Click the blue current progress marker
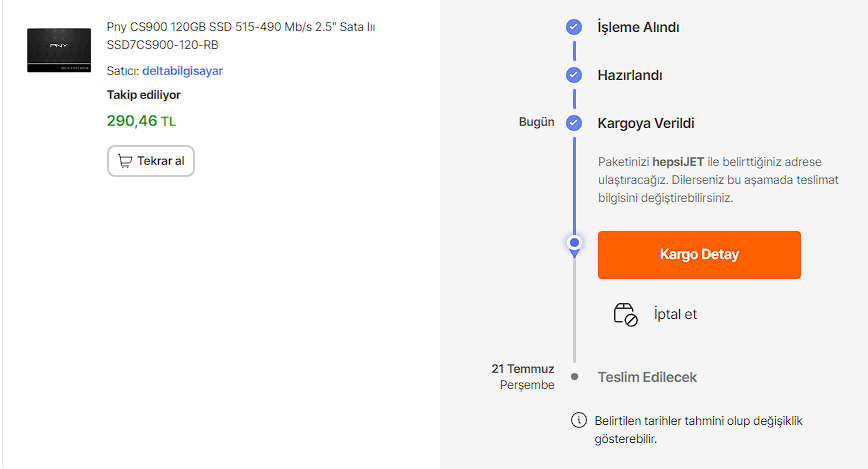Image resolution: width=868 pixels, height=469 pixels. tap(574, 243)
